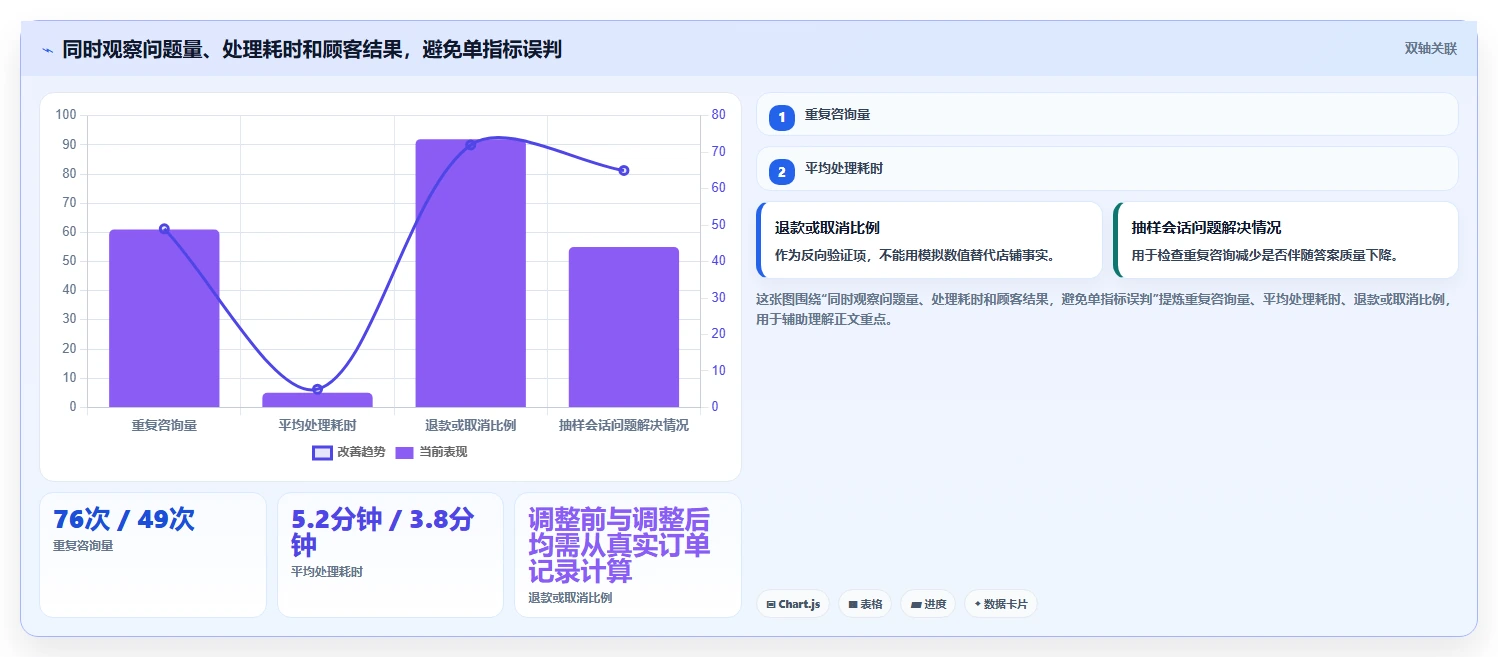1498x657 pixels.
Task: Click the bar icon in the 进度 tag
Action: pos(916,604)
